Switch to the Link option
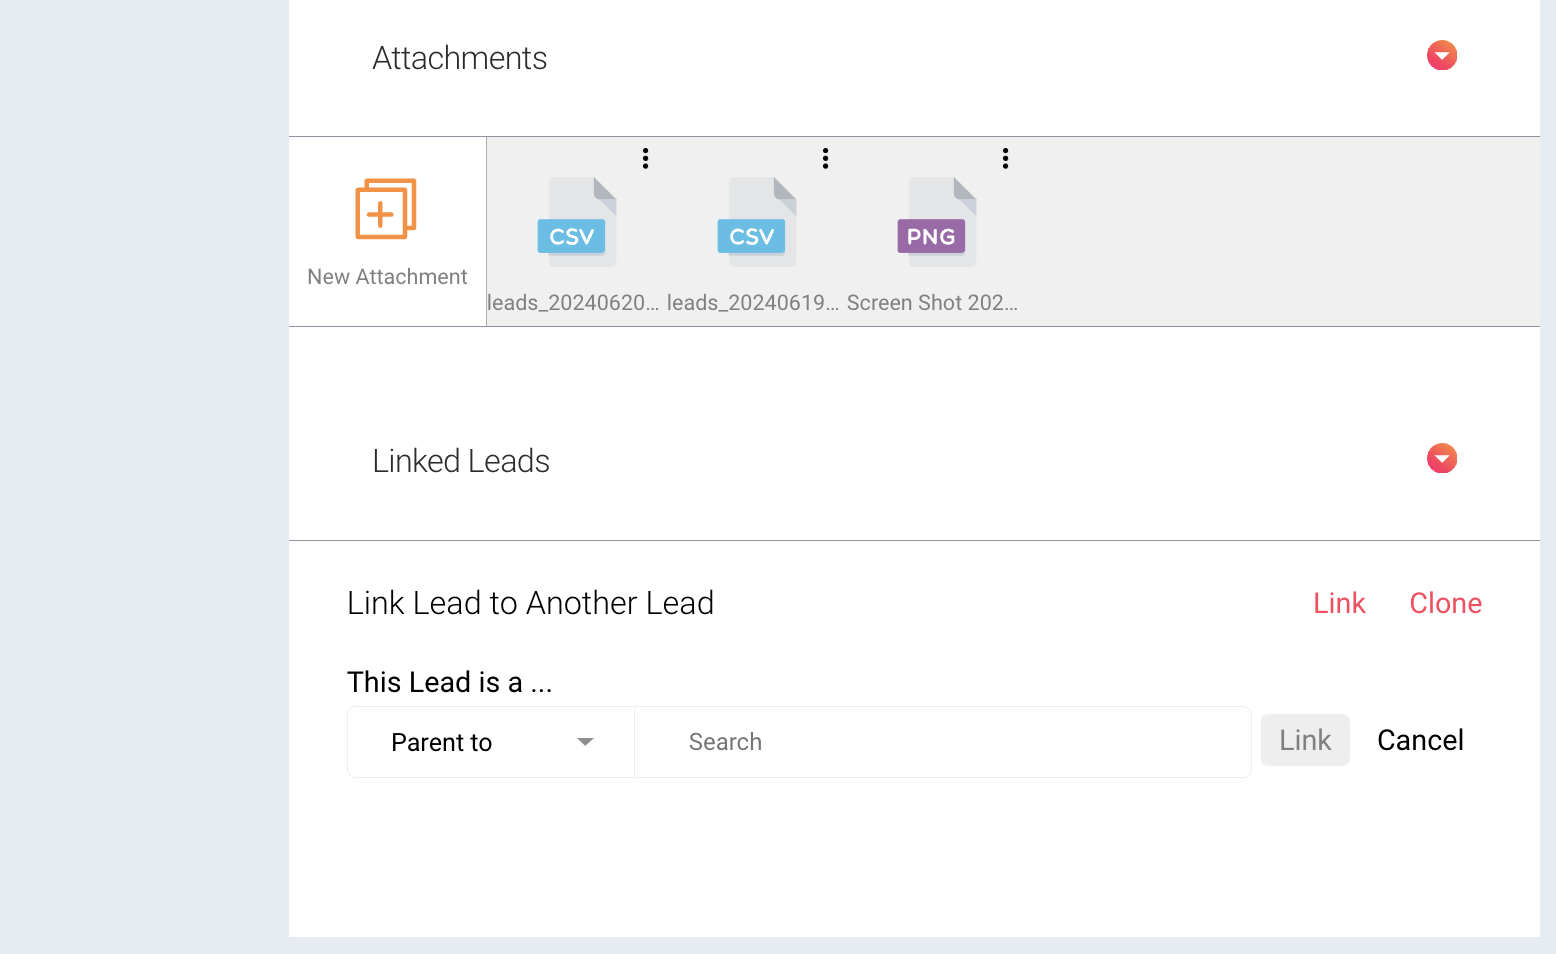 [1339, 603]
